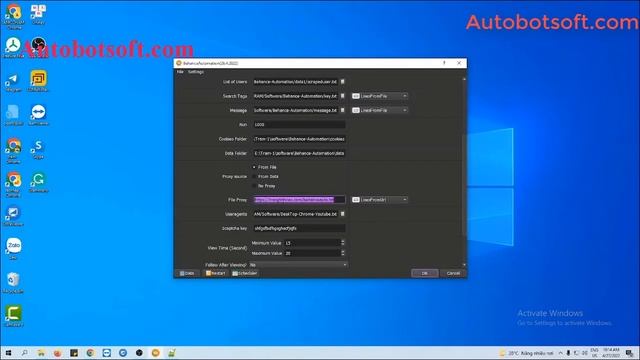
Task: Increase View Time Maximum Value
Action: point(343,251)
